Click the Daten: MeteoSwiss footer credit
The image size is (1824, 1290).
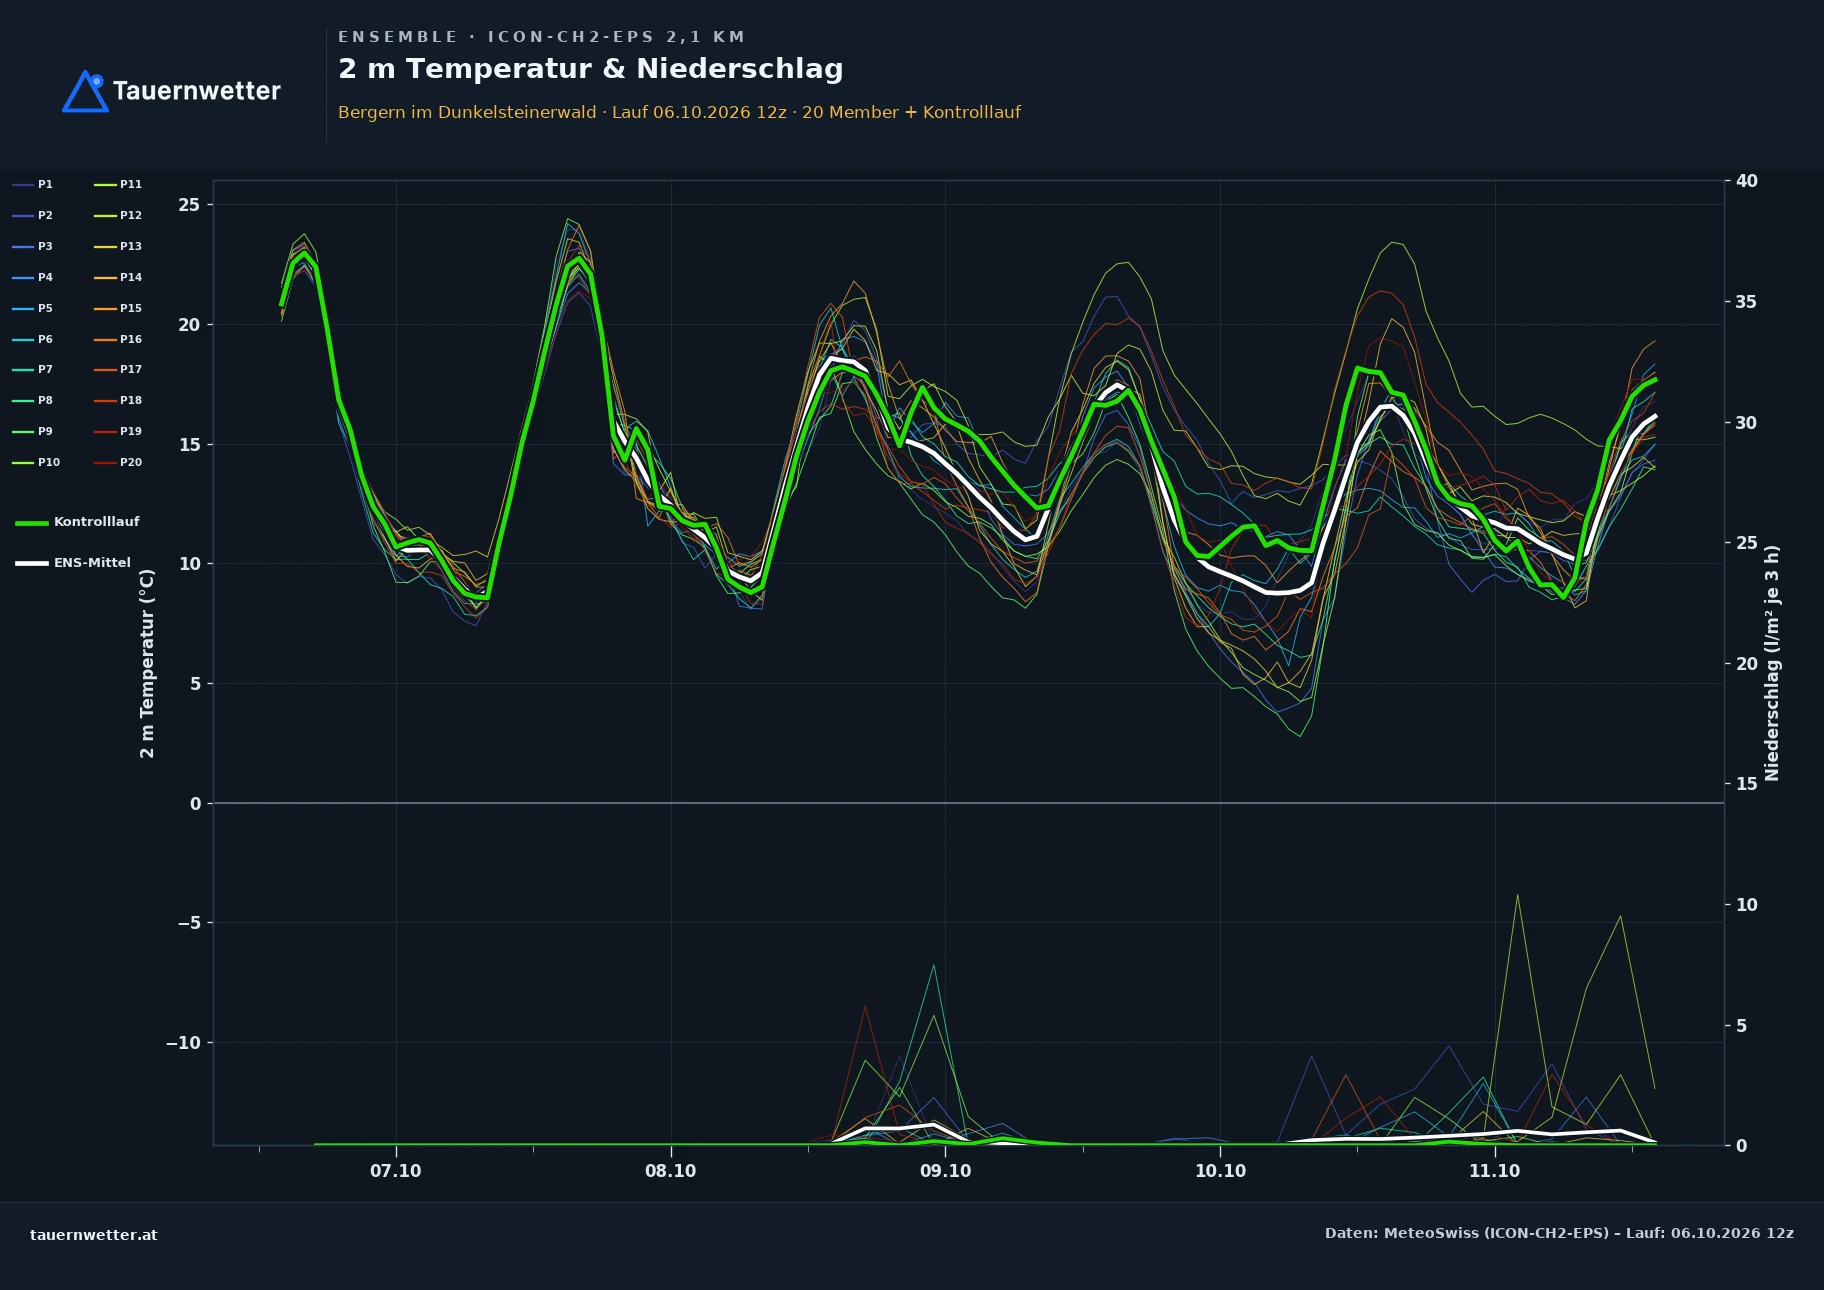tap(1559, 1233)
